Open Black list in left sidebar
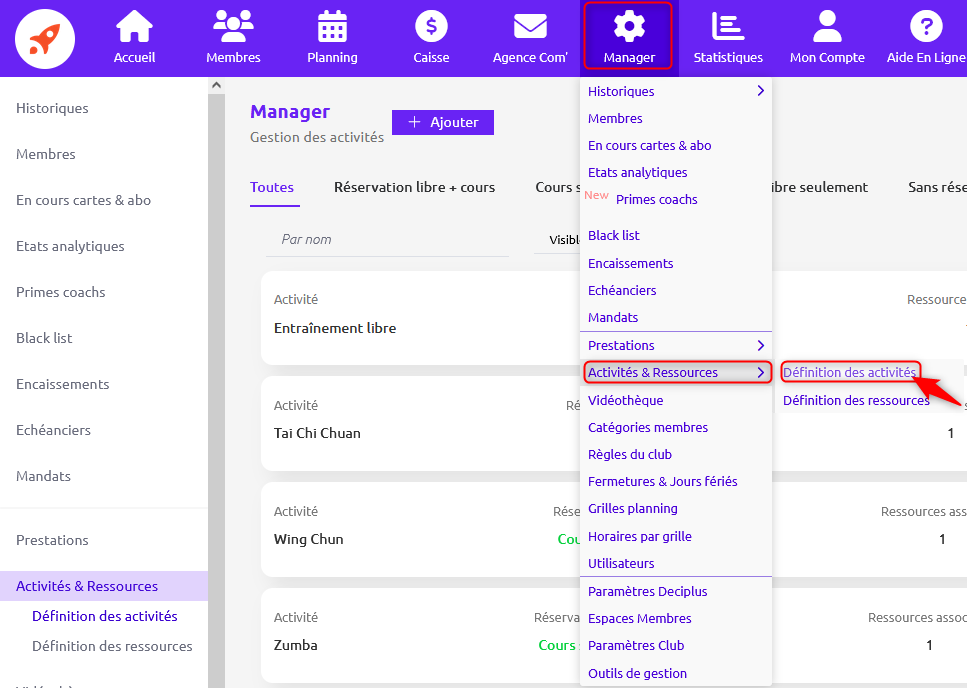 44,338
